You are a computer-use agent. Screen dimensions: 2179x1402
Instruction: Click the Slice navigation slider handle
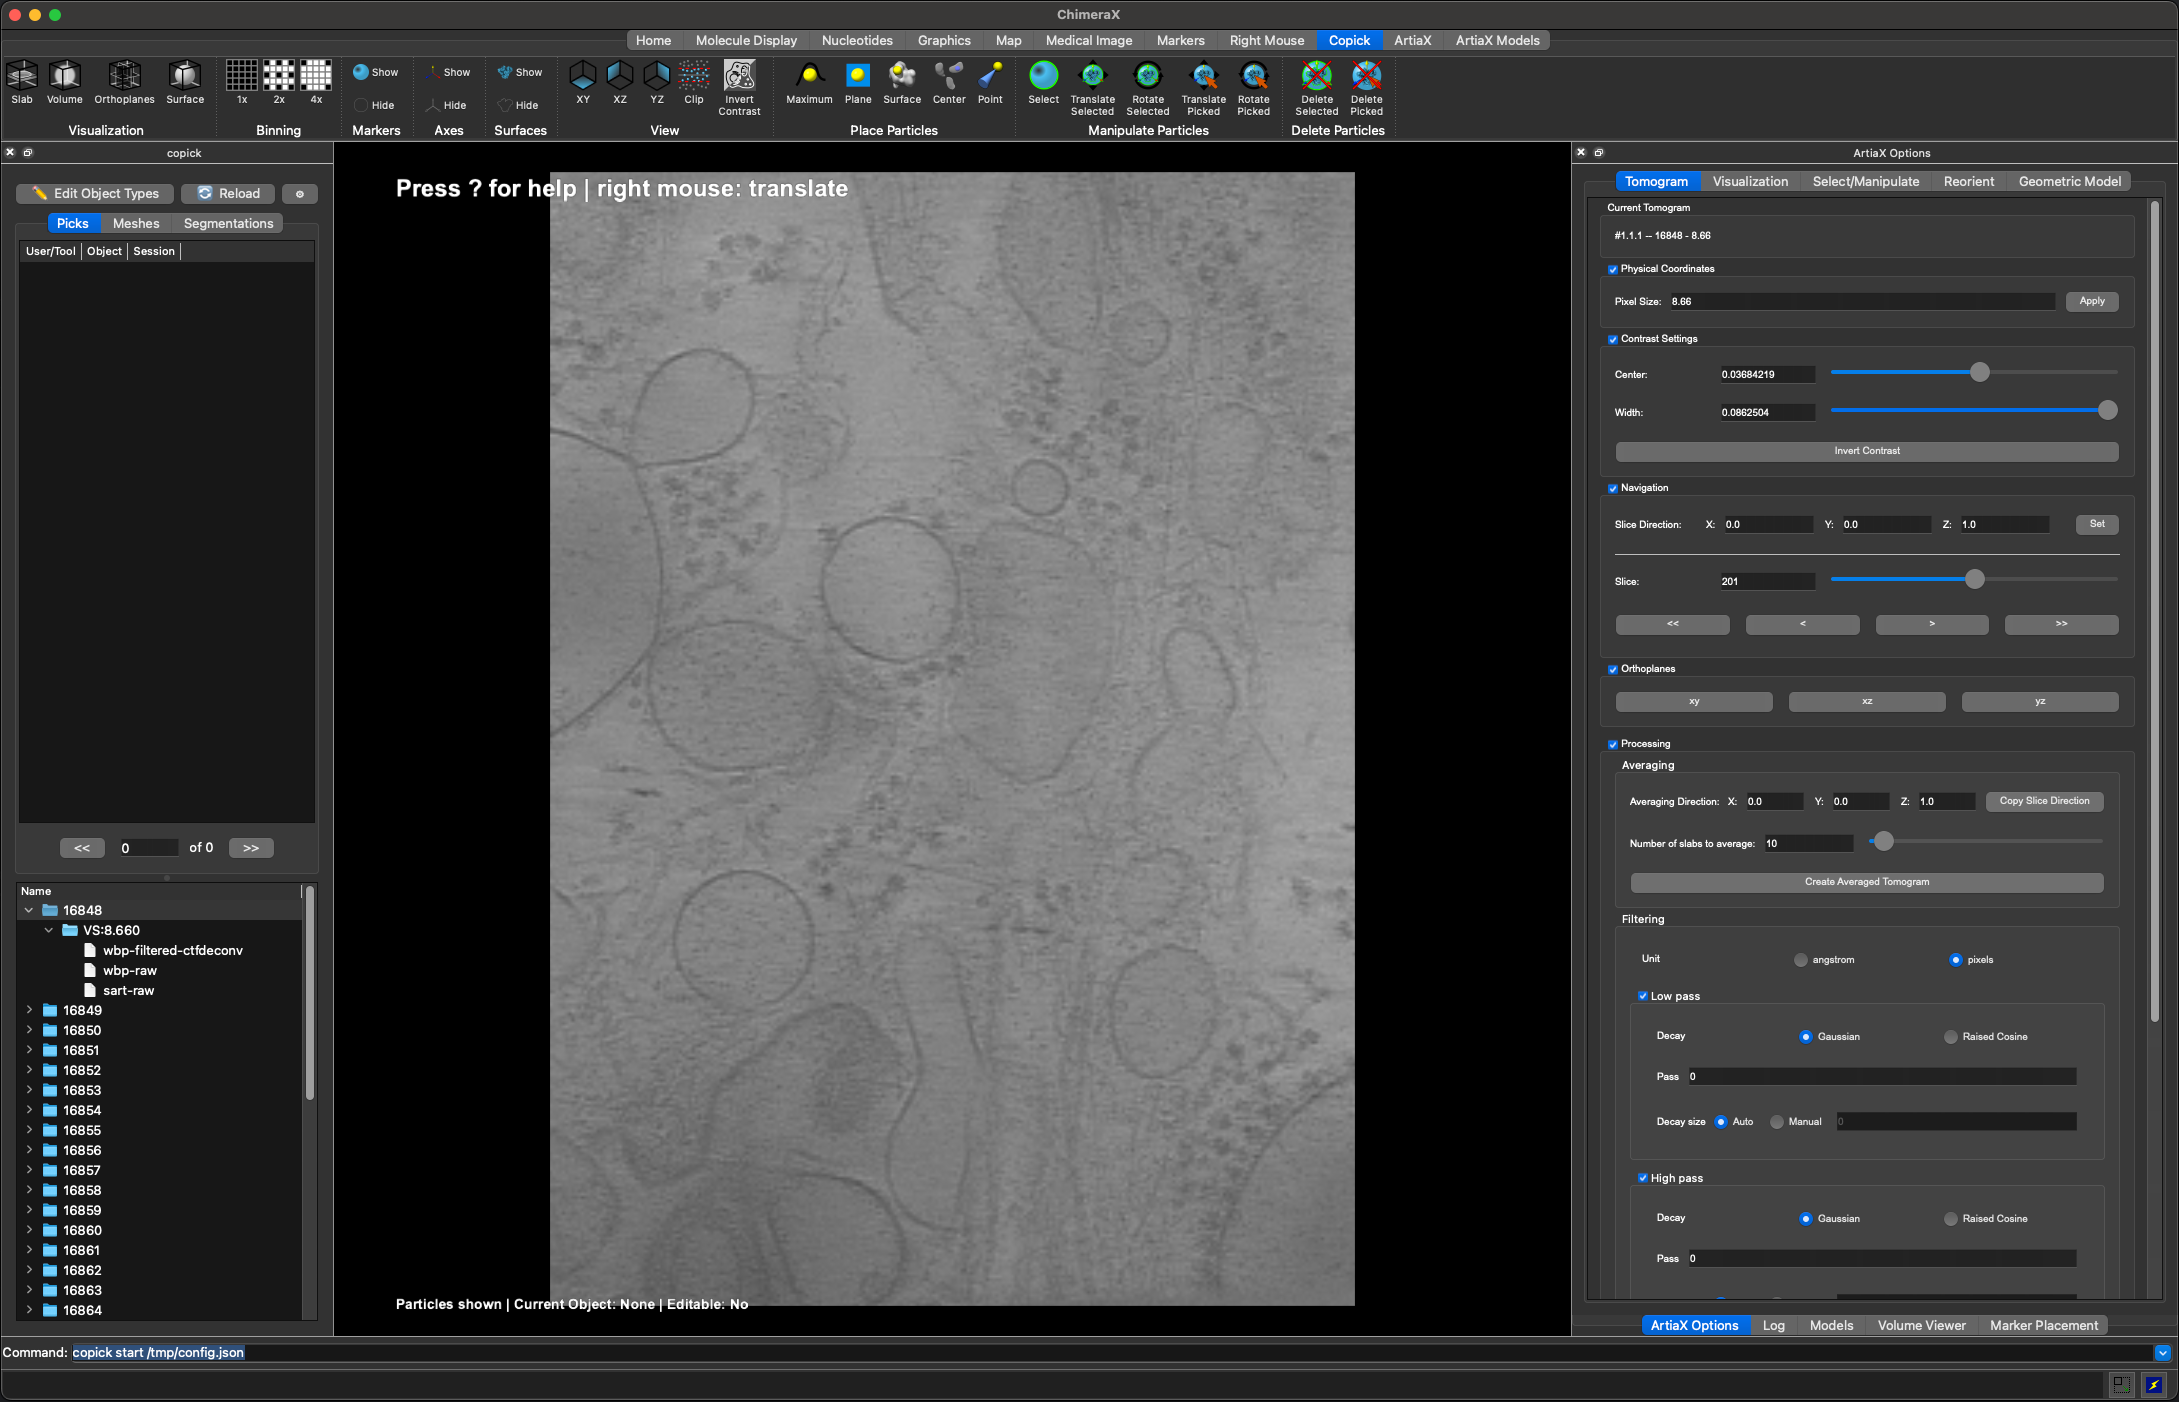(x=1974, y=579)
